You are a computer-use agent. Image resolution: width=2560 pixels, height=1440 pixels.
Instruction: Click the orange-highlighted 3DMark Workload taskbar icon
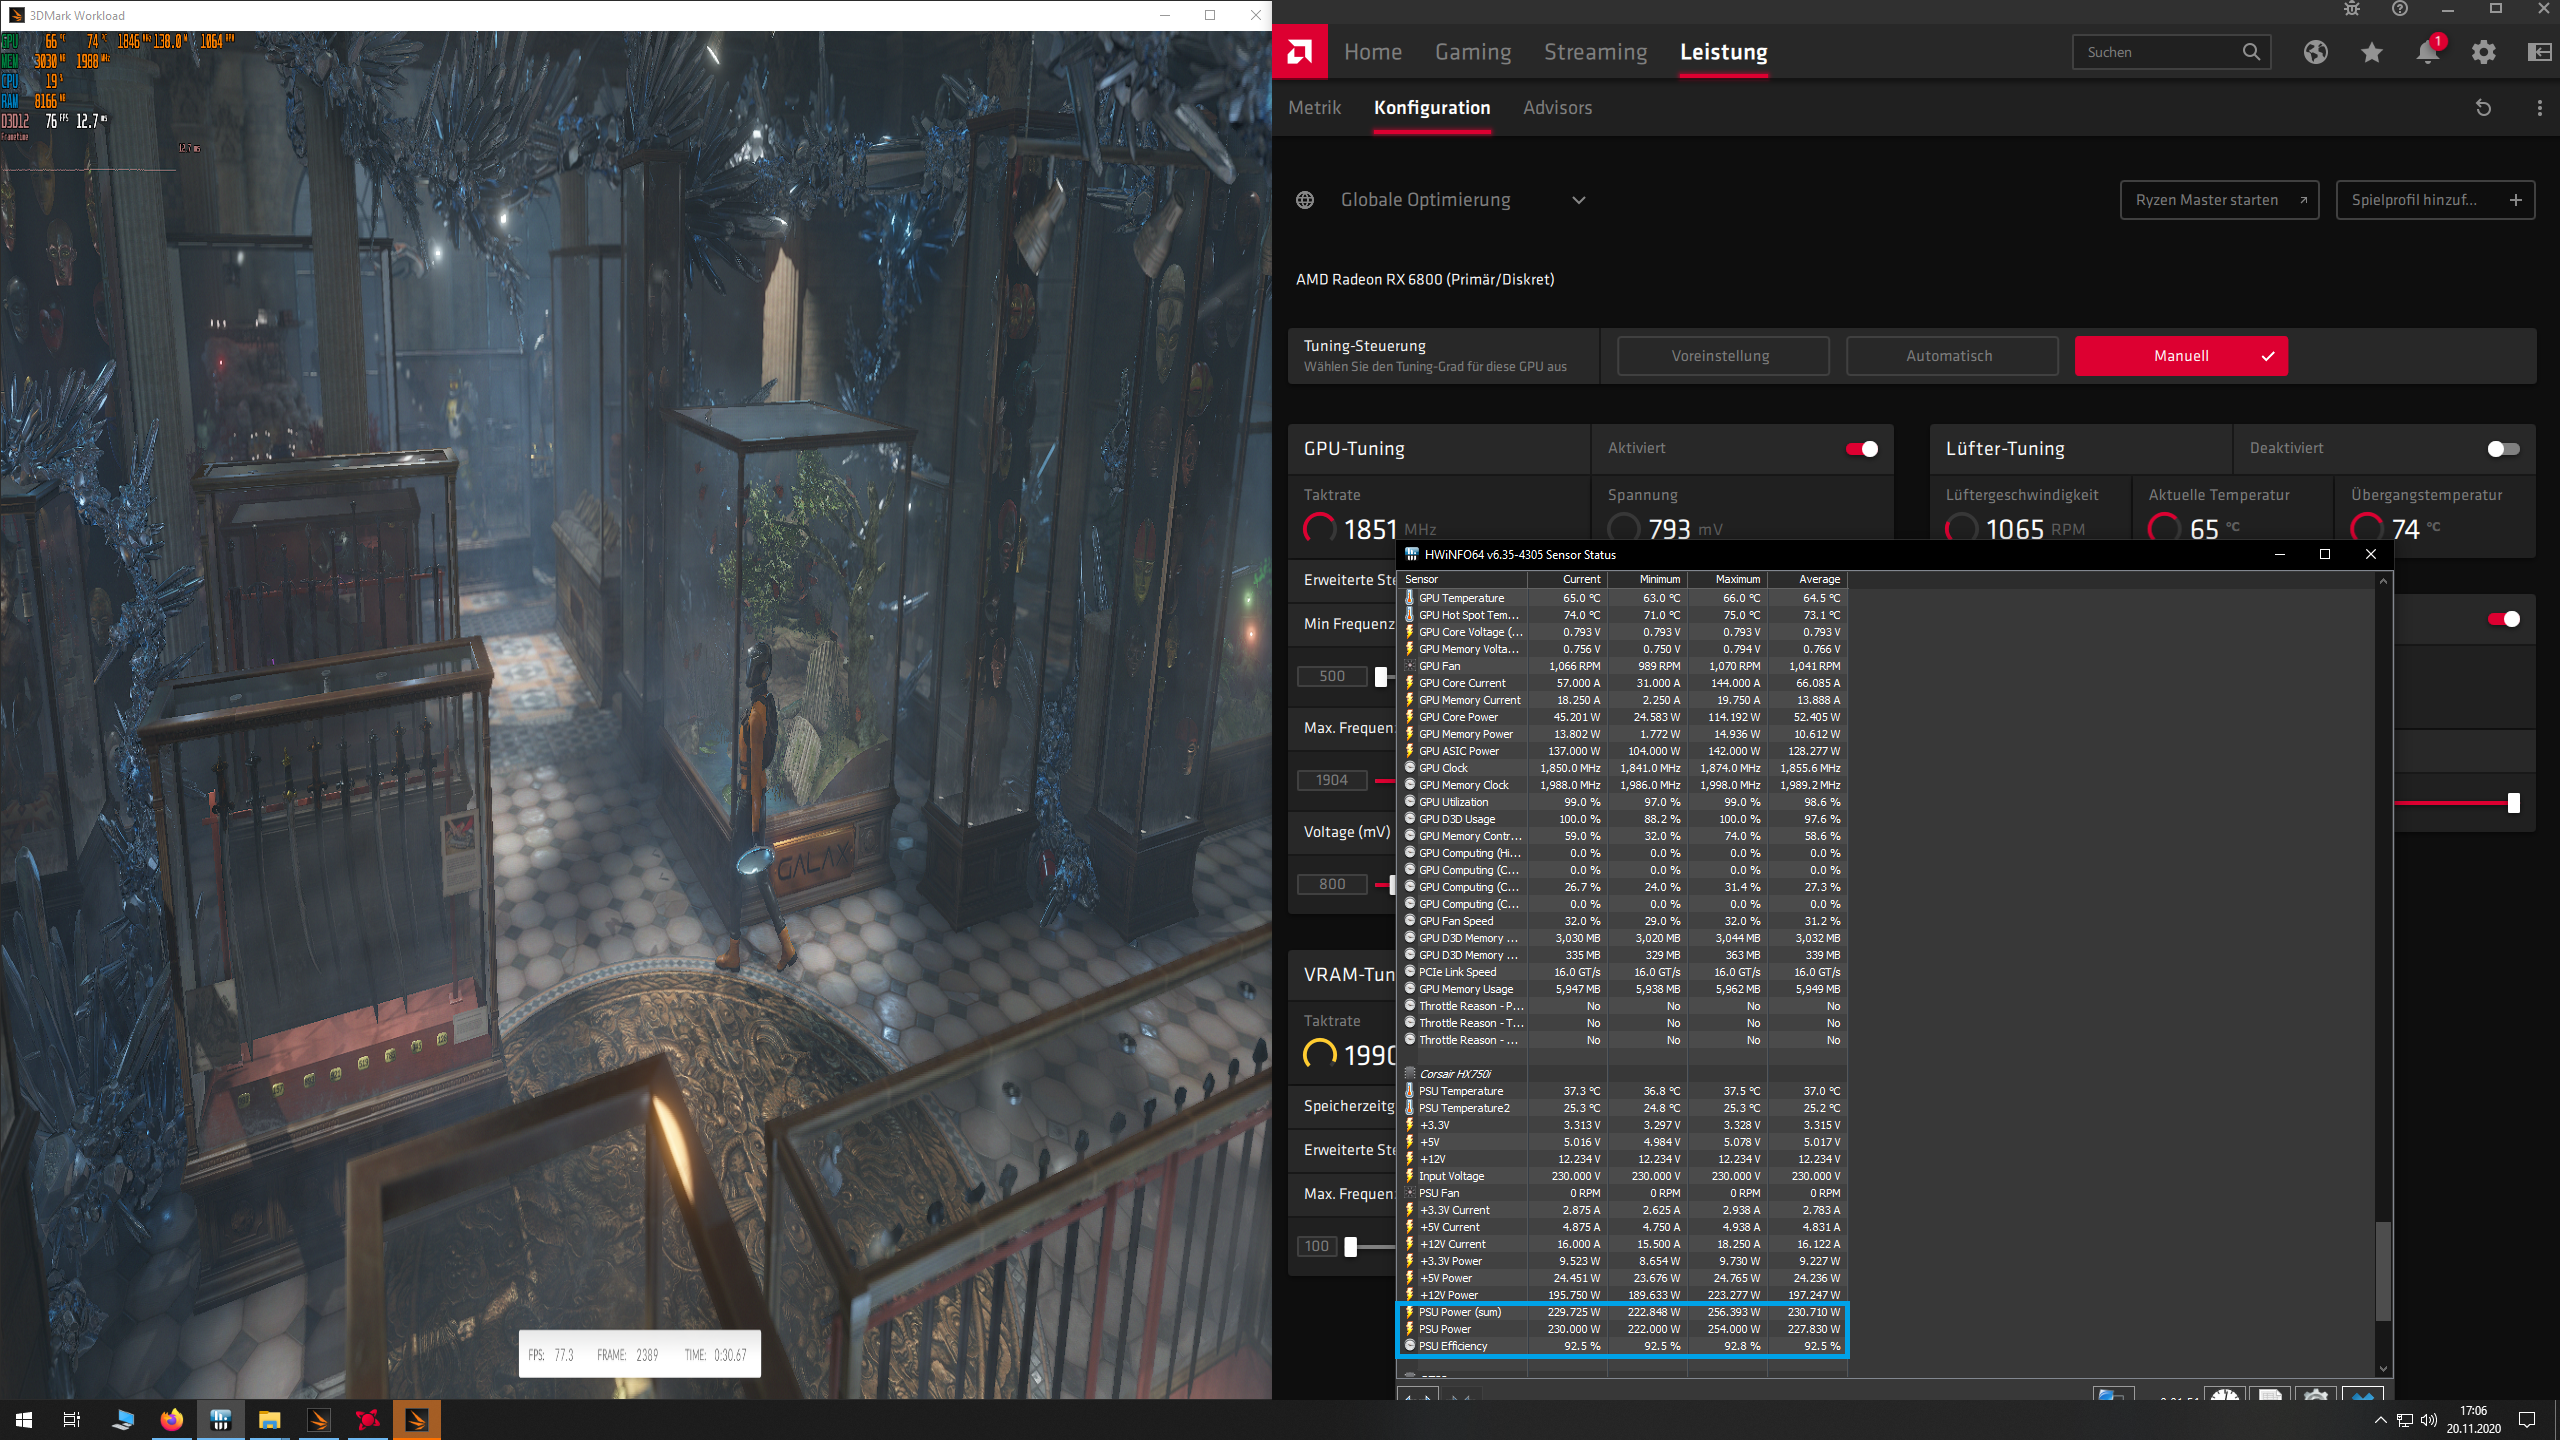click(x=417, y=1420)
